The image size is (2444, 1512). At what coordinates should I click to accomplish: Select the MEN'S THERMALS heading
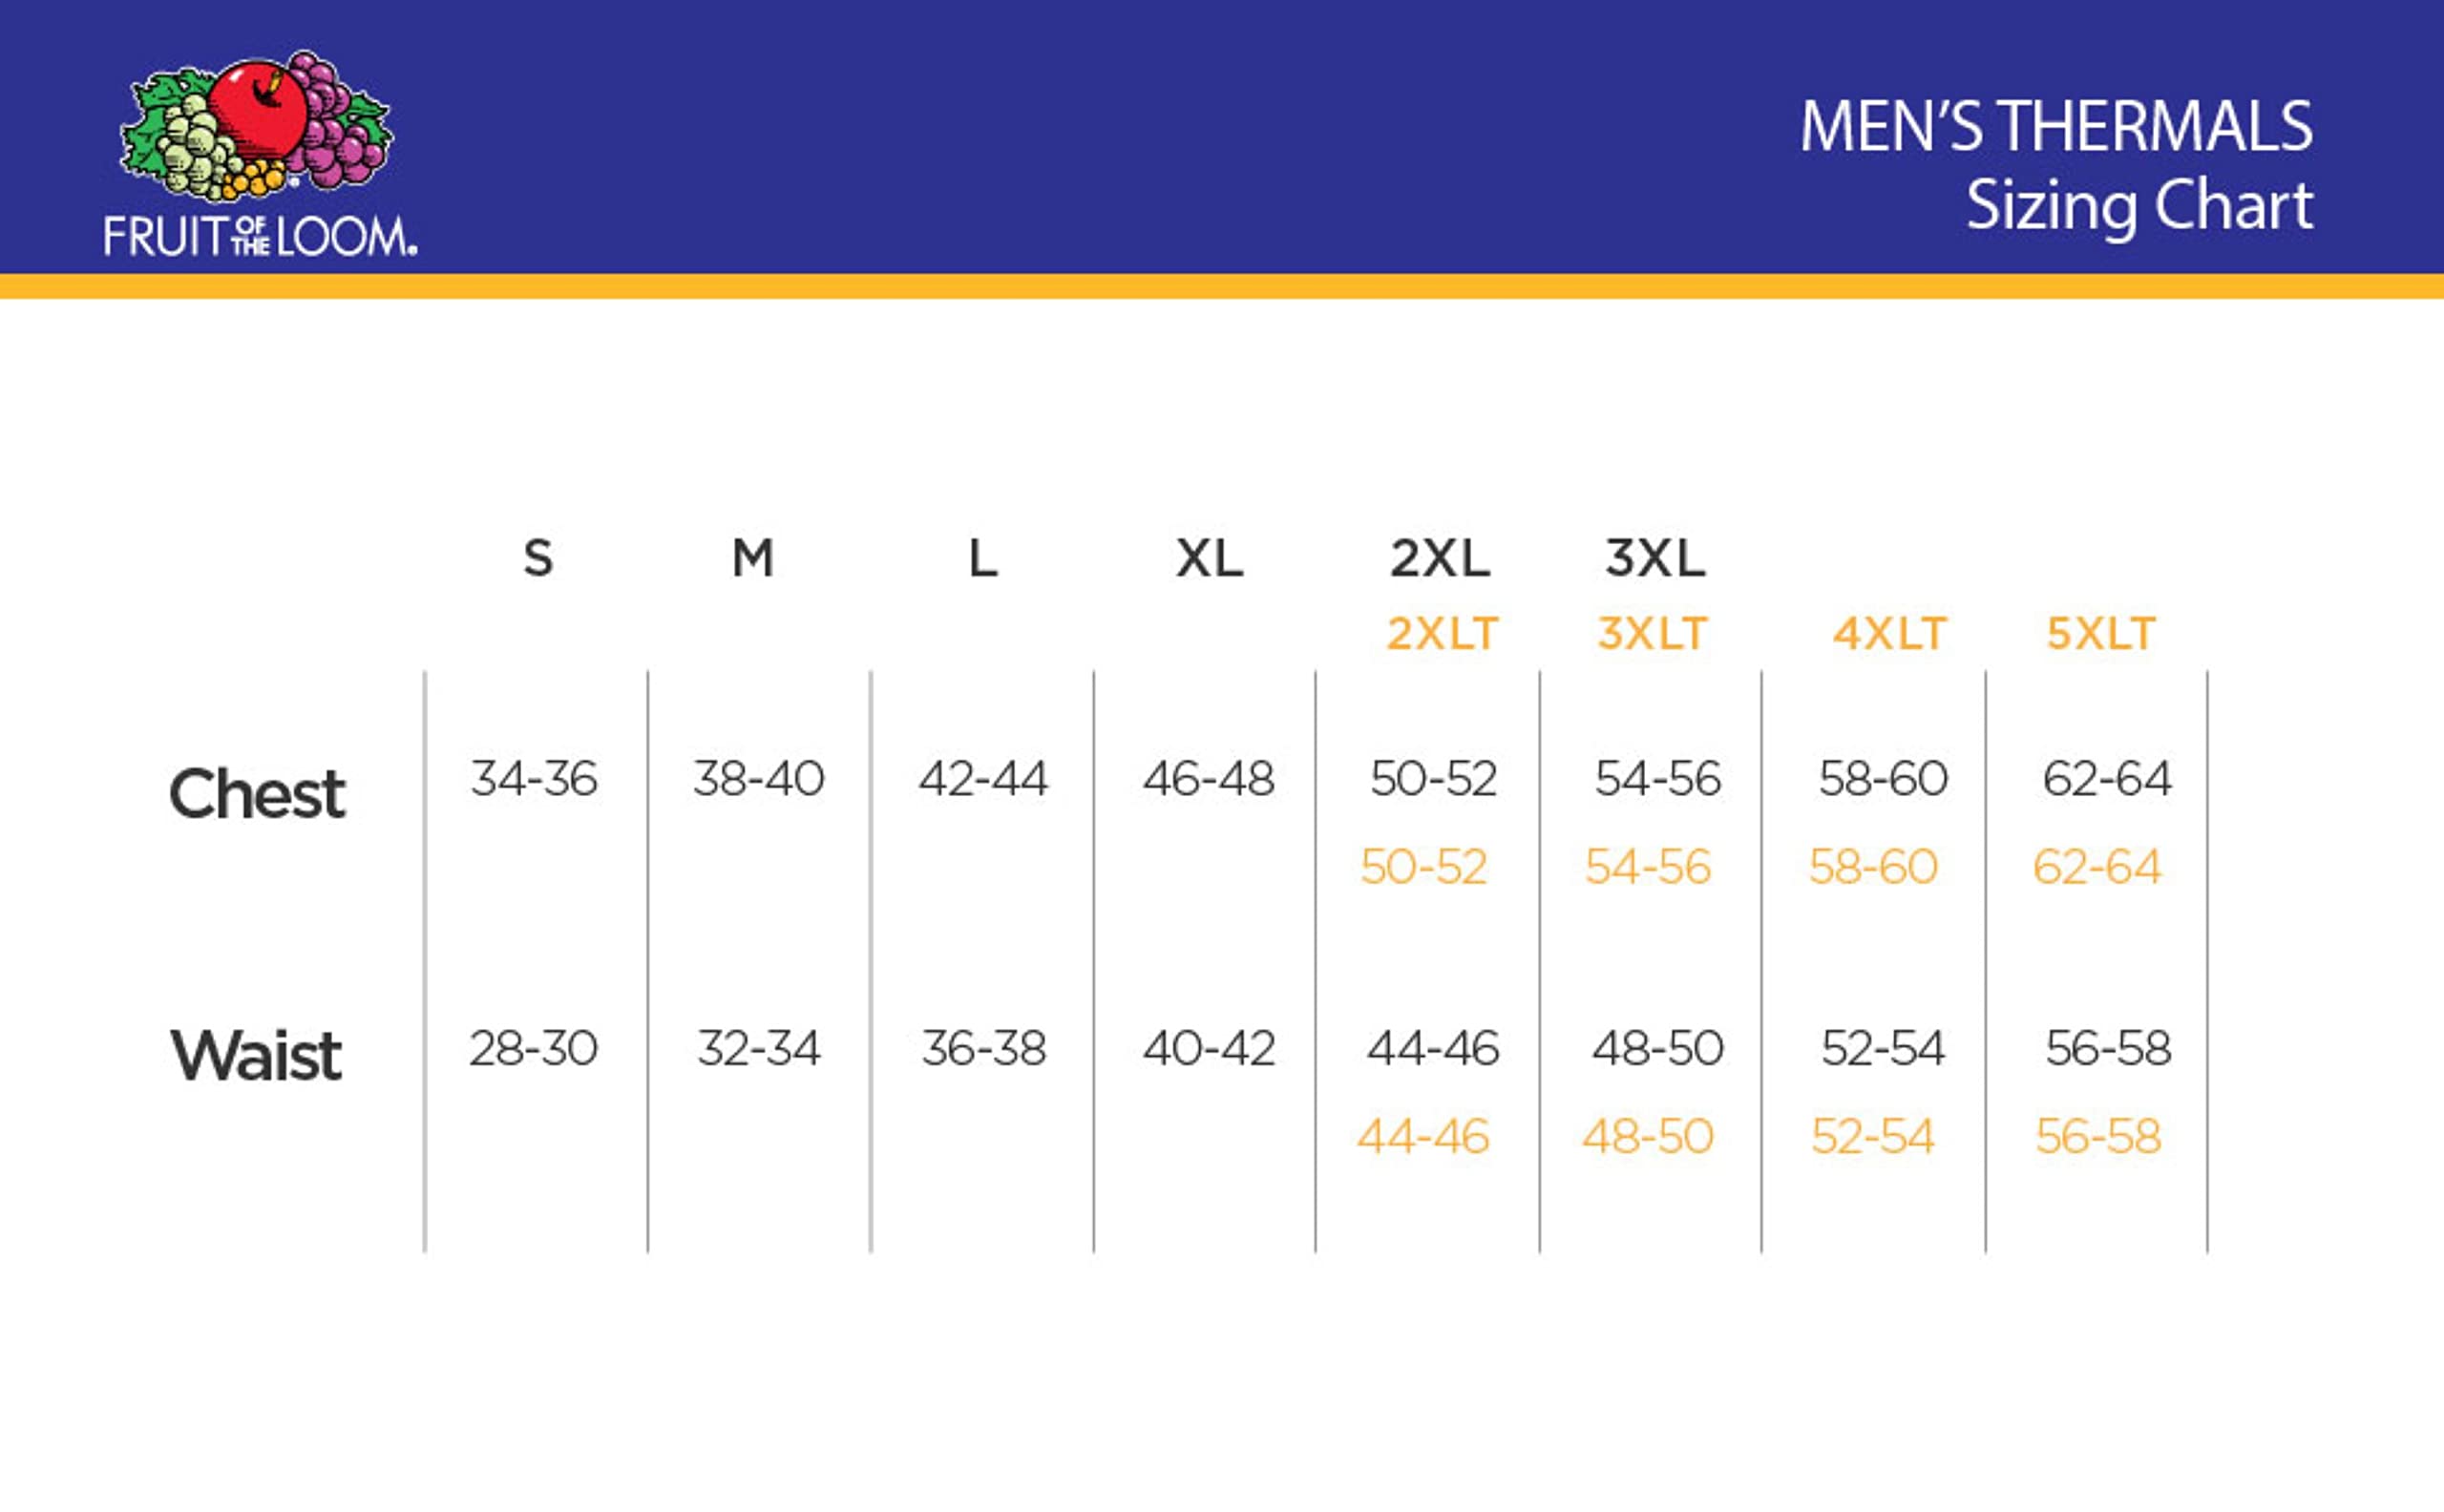click(x=2056, y=126)
